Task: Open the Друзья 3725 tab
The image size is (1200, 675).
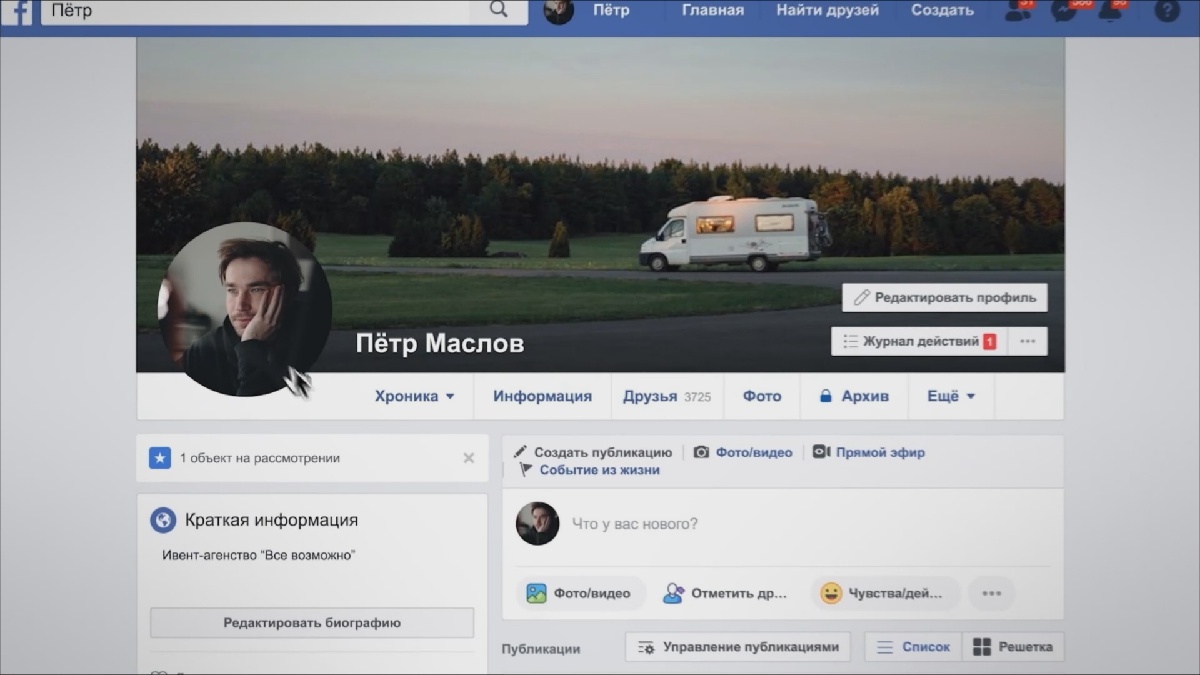Action: [667, 396]
